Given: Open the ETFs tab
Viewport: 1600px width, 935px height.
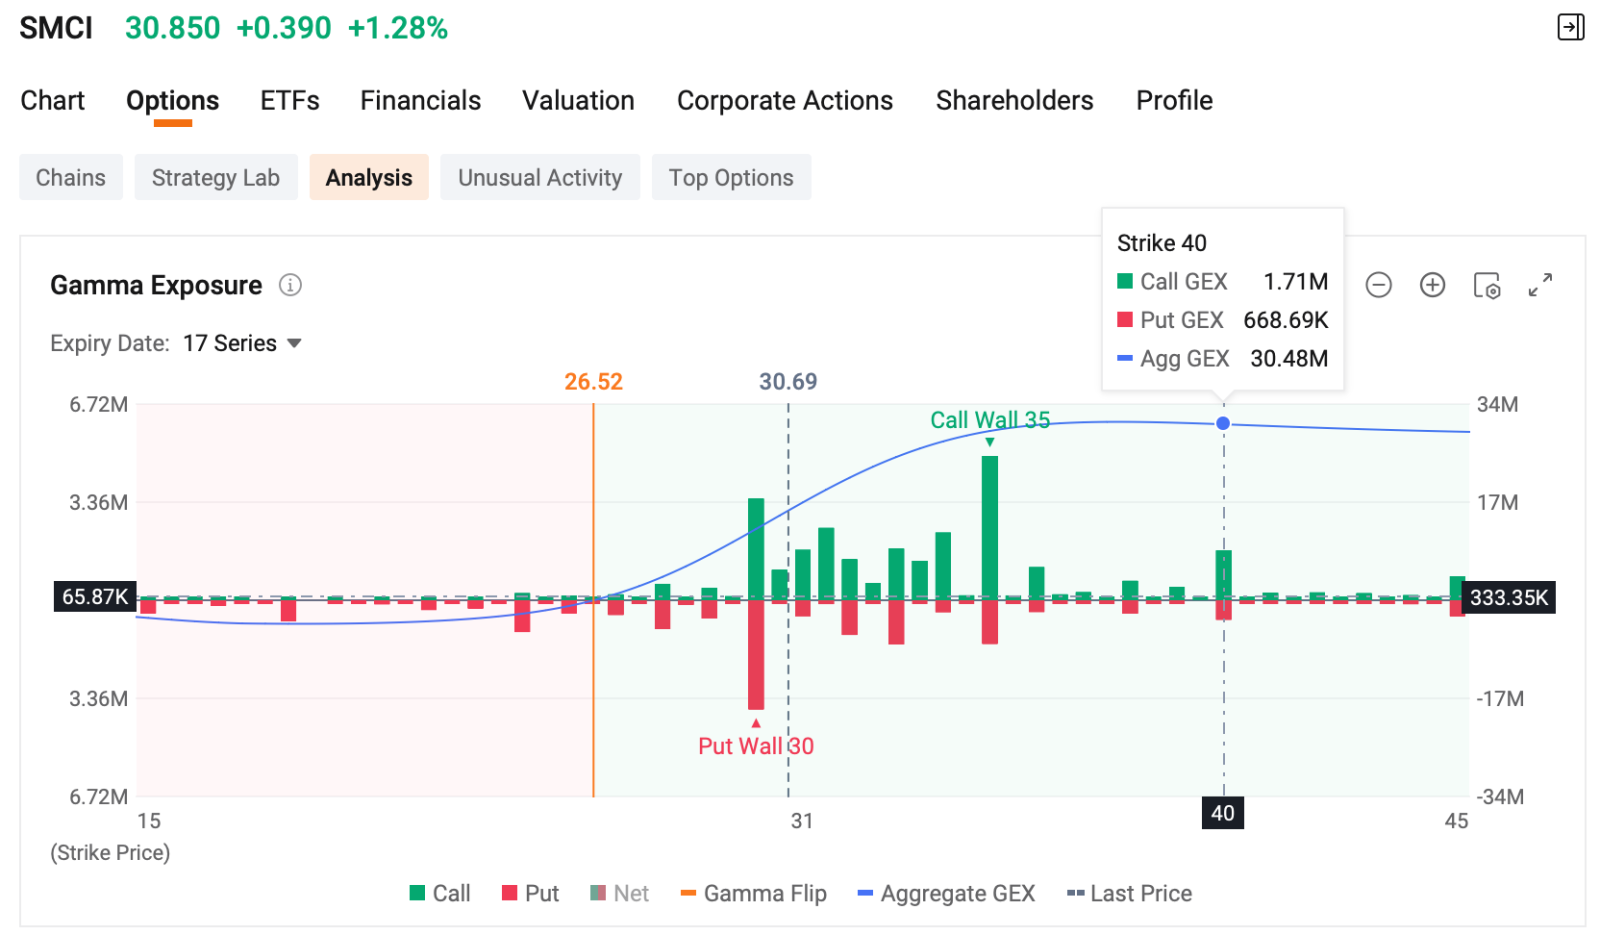Looking at the screenshot, I should pos(290,100).
